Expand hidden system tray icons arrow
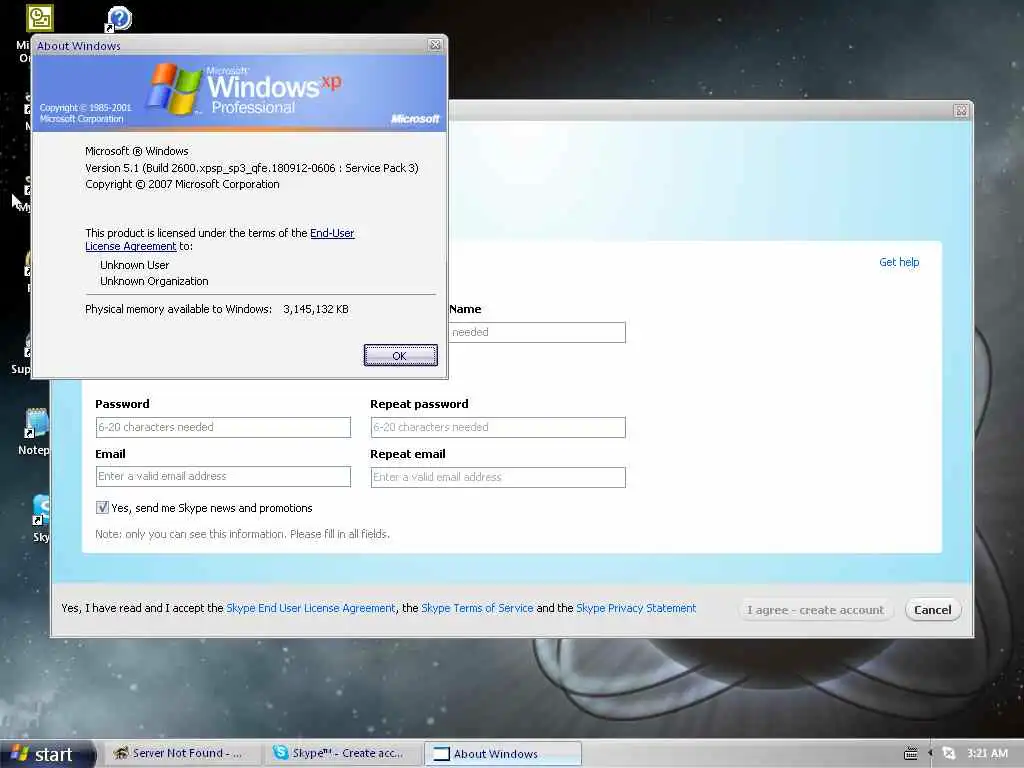1024x768 pixels. [930, 754]
